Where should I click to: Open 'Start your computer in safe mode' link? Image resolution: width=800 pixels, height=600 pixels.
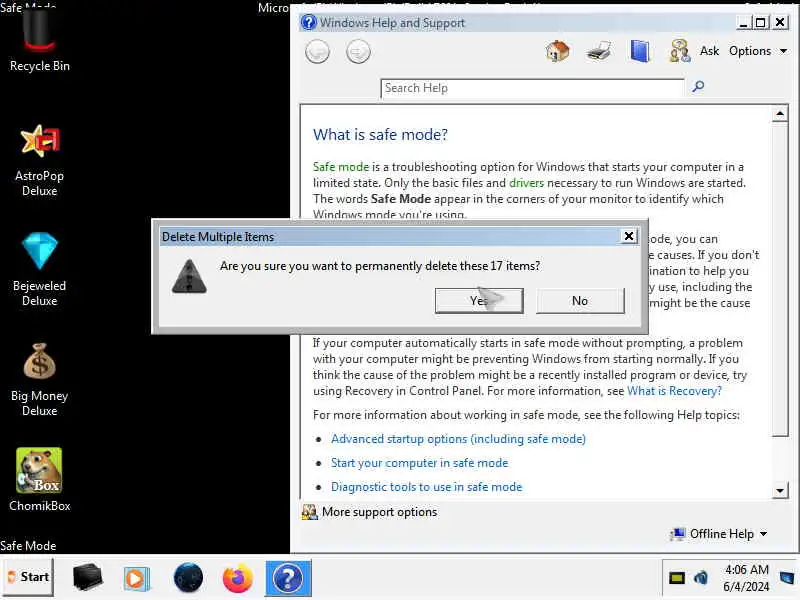(x=419, y=463)
